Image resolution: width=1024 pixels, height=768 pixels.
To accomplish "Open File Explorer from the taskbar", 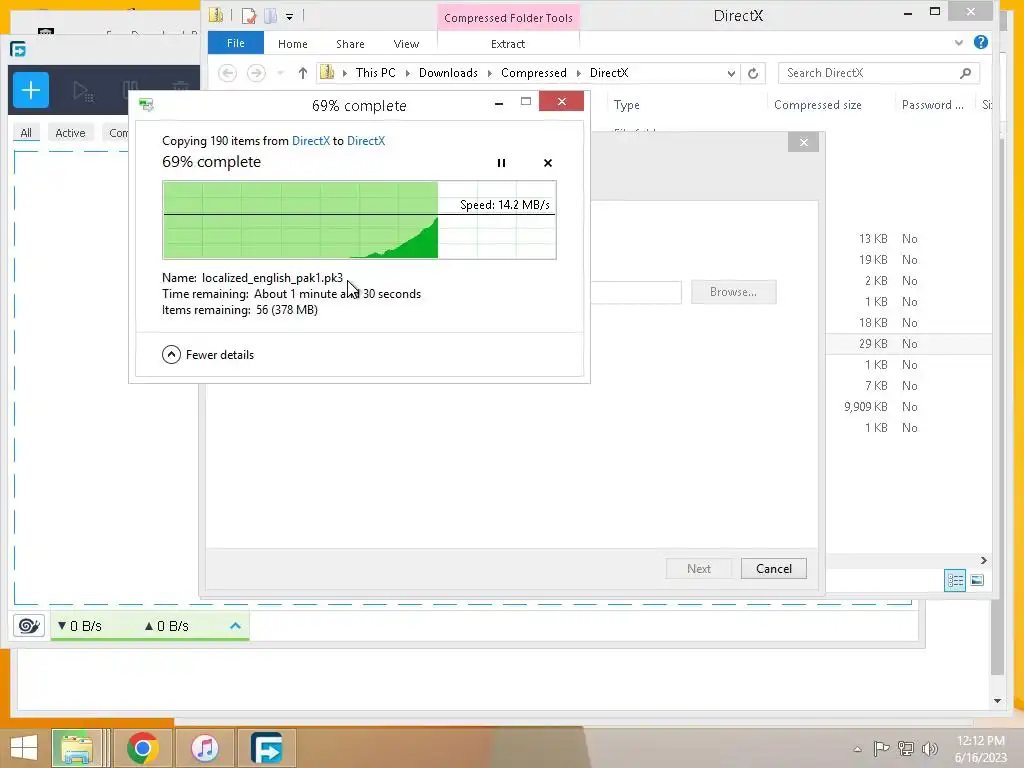I will pos(76,748).
